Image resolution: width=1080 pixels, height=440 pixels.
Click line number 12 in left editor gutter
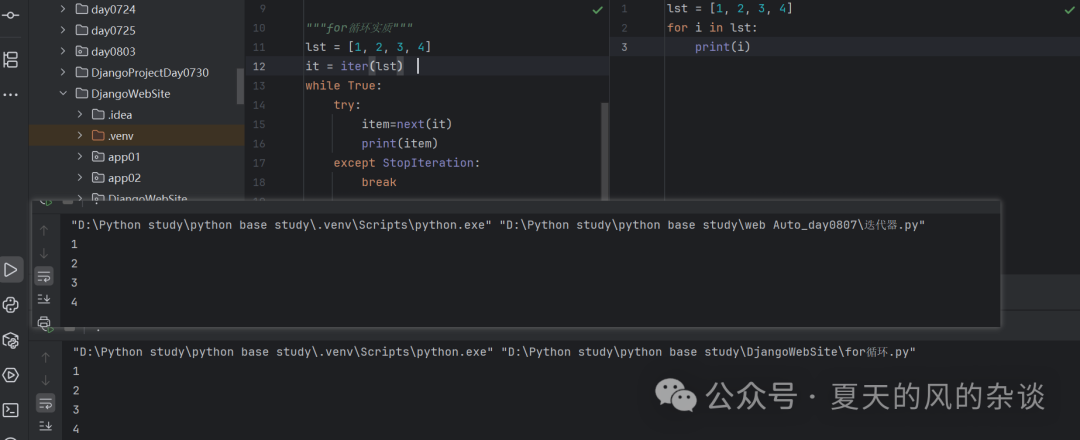pyautogui.click(x=259, y=66)
